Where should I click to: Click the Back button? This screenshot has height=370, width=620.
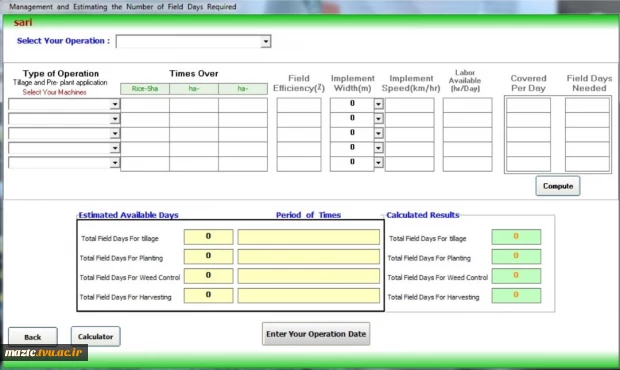click(33, 337)
